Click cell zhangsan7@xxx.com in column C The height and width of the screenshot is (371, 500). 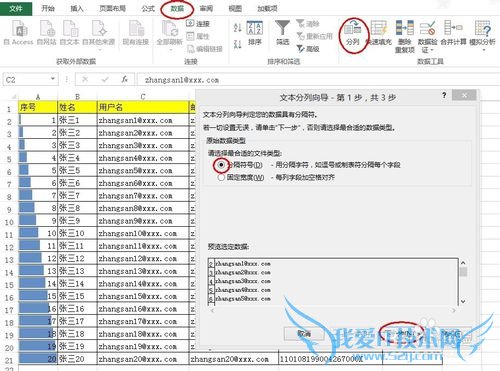143,196
